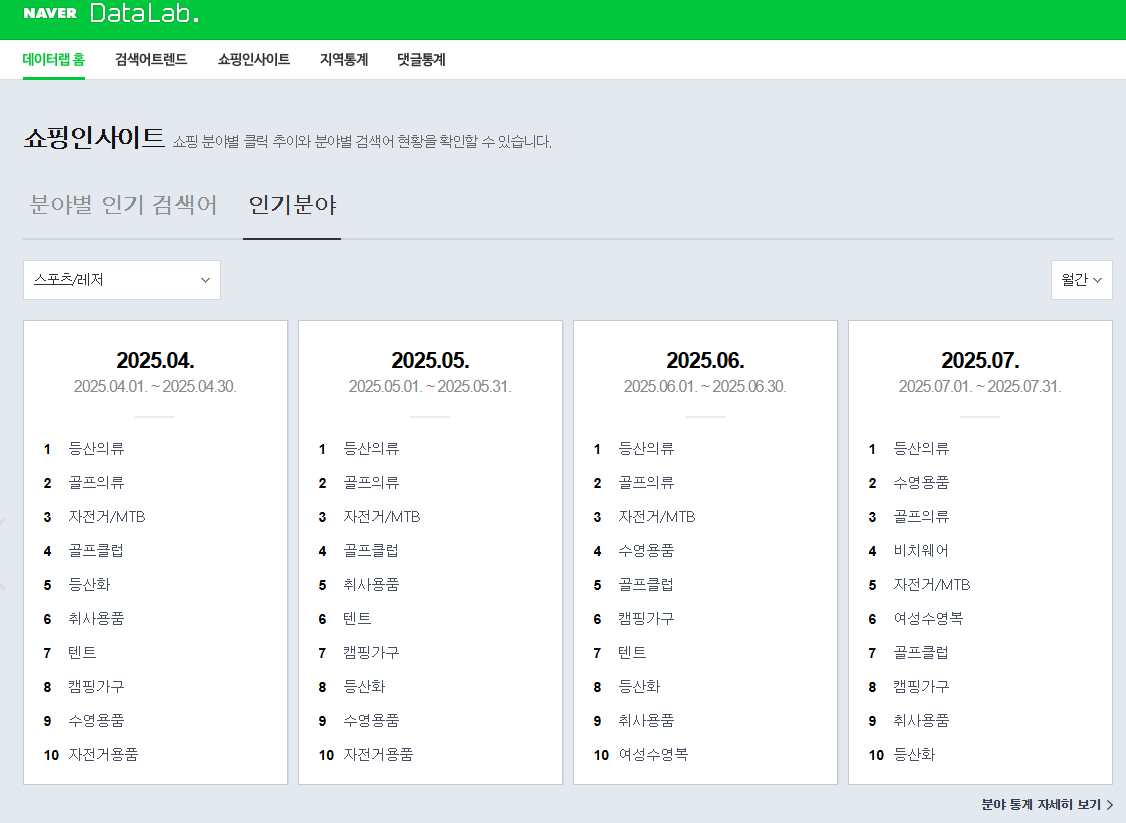The height and width of the screenshot is (823, 1126).
Task: Select 수영용품 ranked second in 2025.07.
Action: (x=921, y=483)
